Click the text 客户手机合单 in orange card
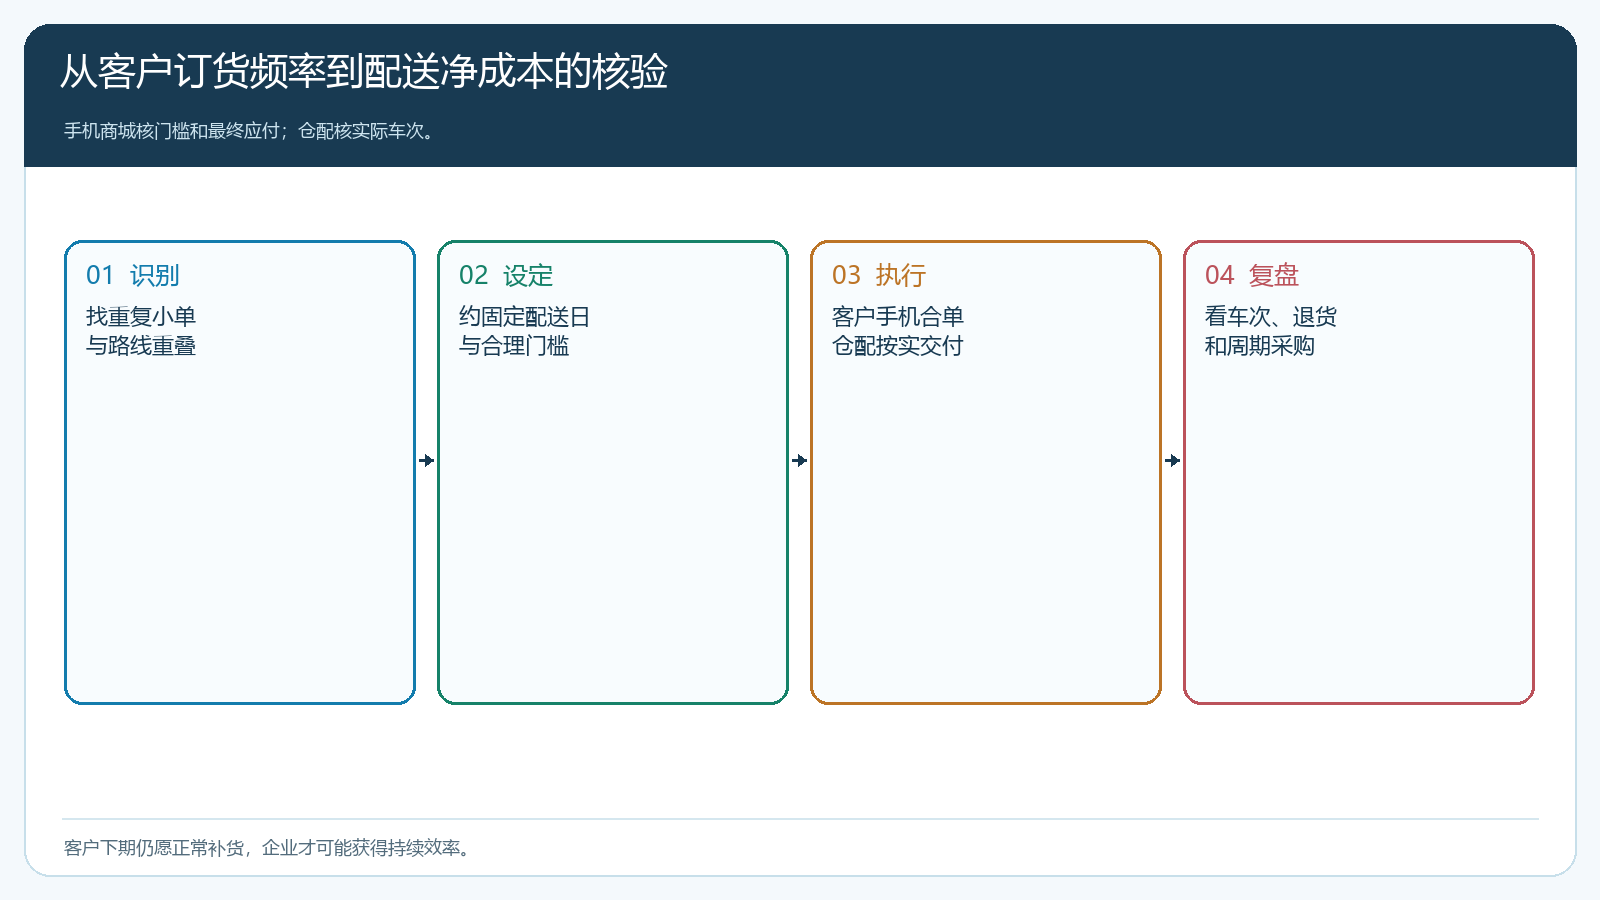The height and width of the screenshot is (900, 1600). 898,317
